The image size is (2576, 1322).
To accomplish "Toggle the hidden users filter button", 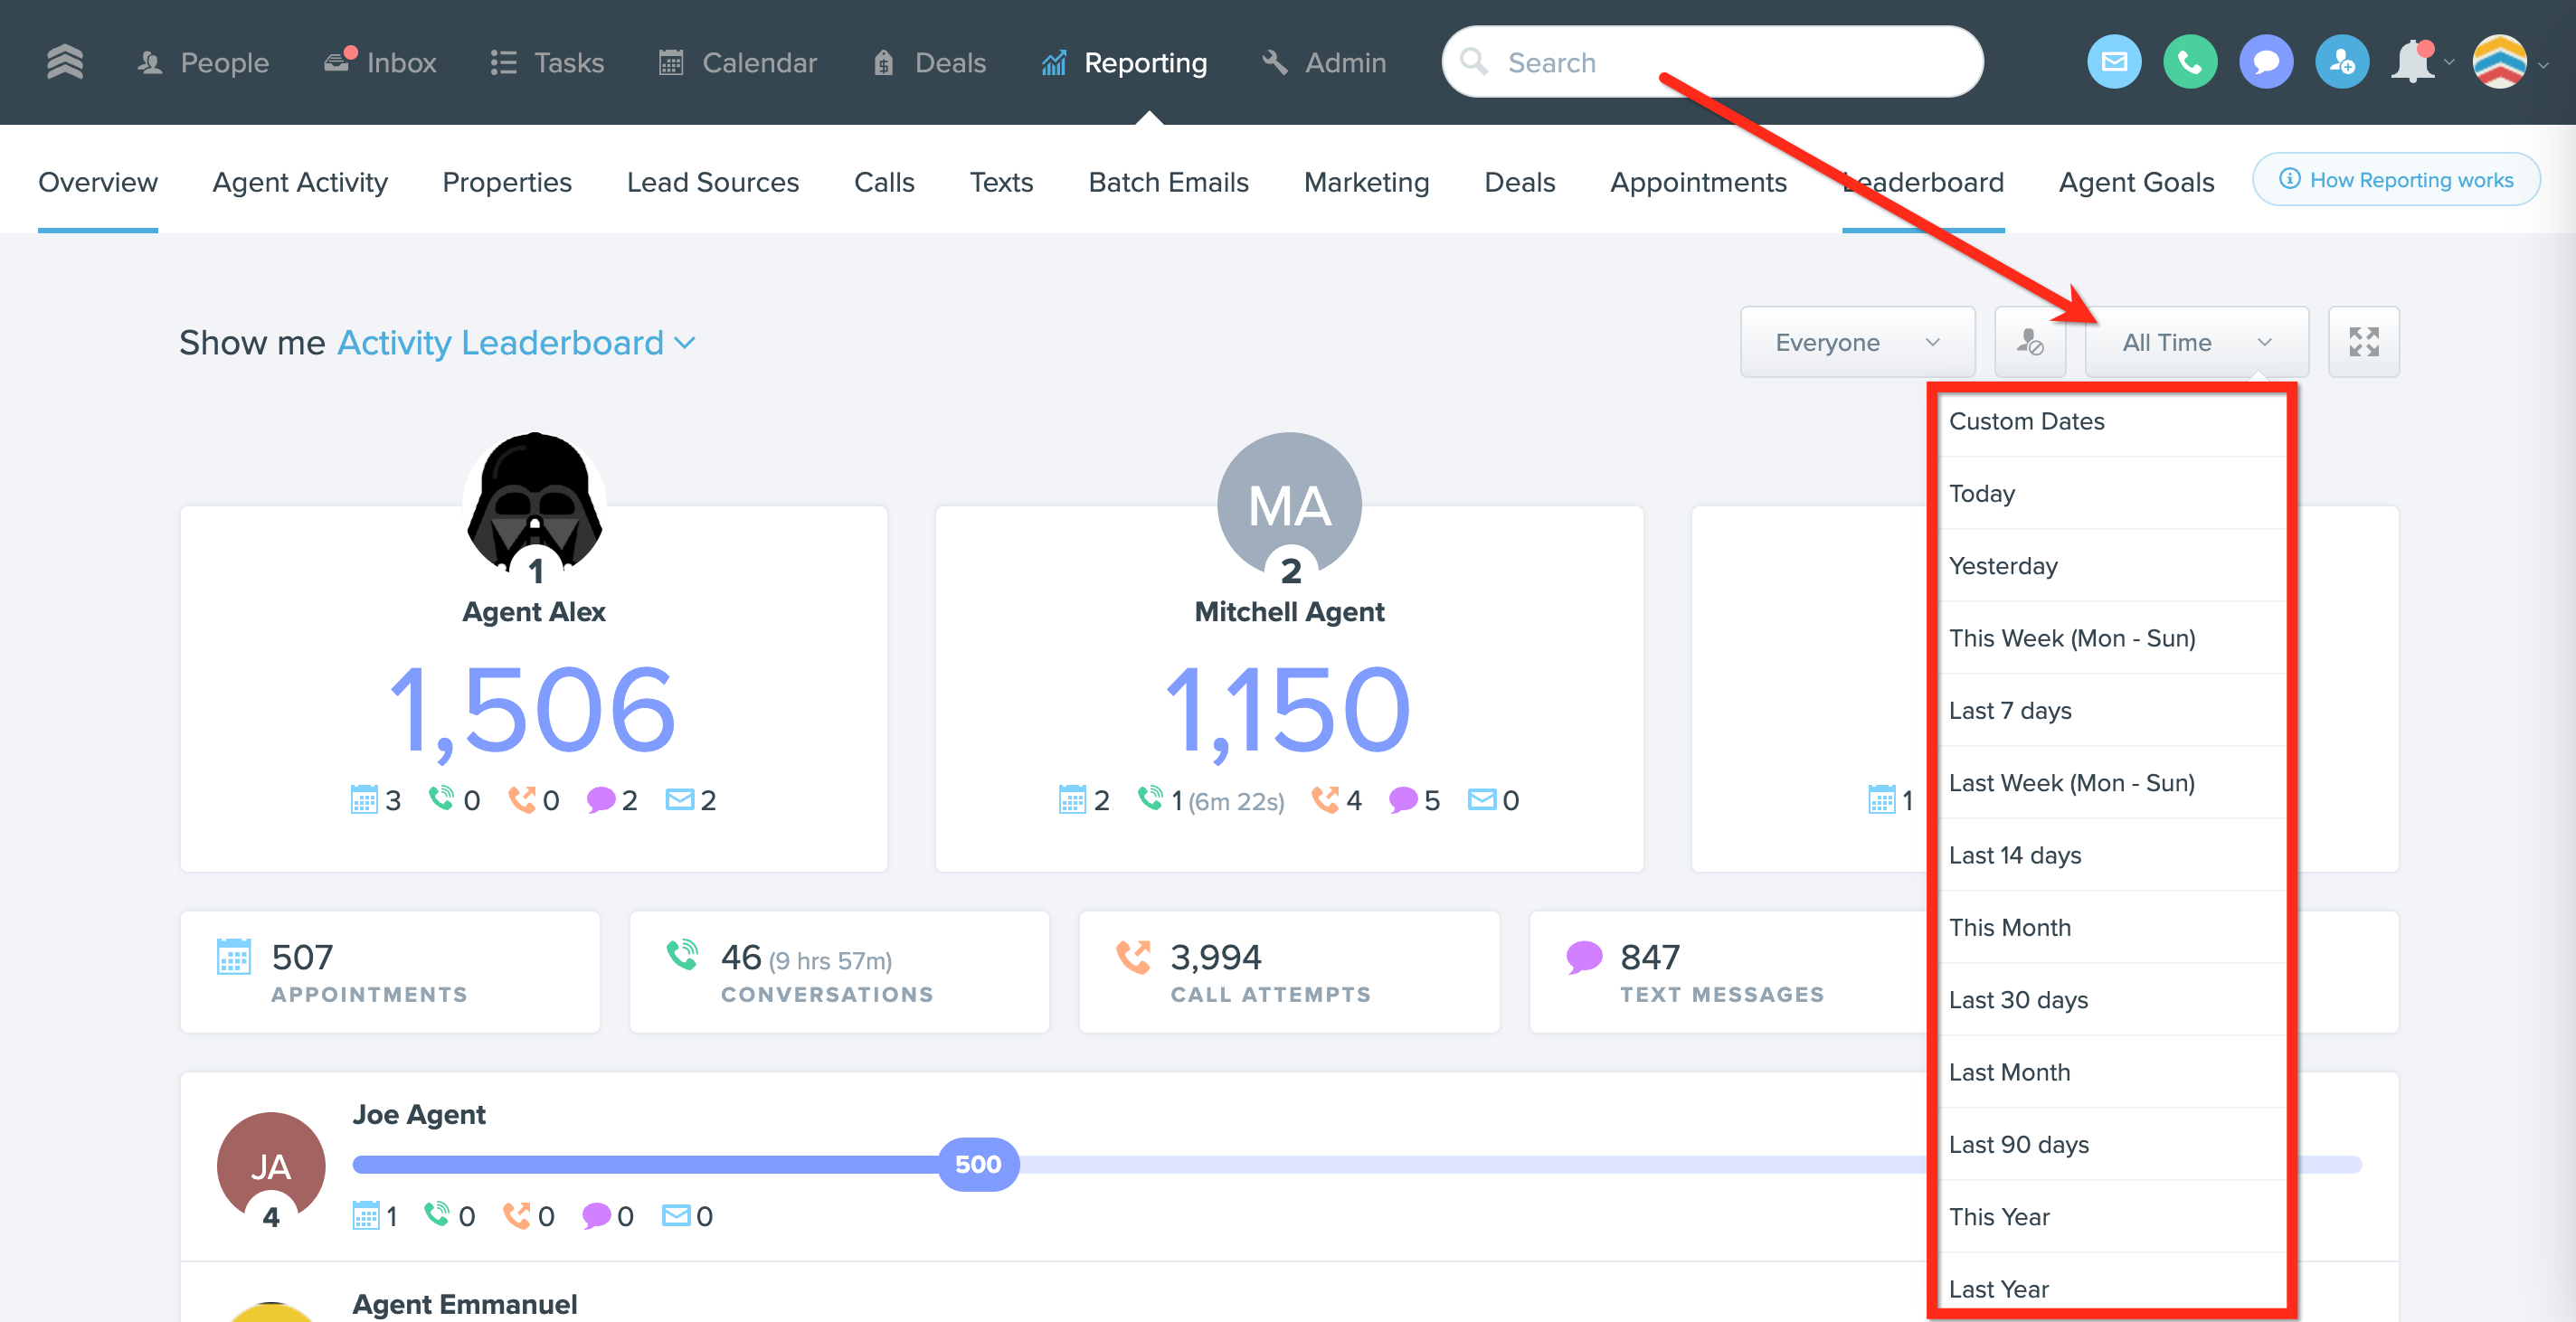I will tap(2029, 342).
